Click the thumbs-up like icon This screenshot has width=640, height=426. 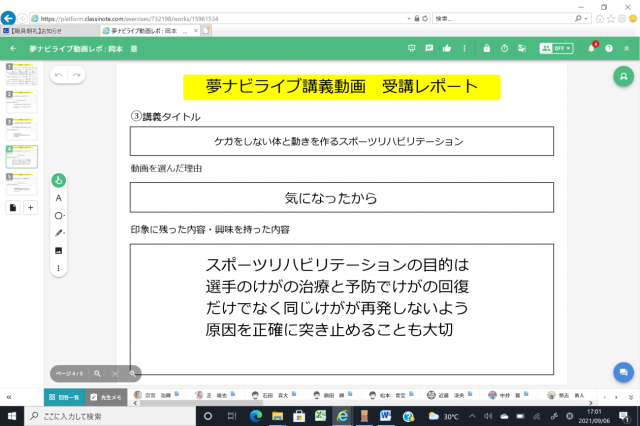coord(445,48)
